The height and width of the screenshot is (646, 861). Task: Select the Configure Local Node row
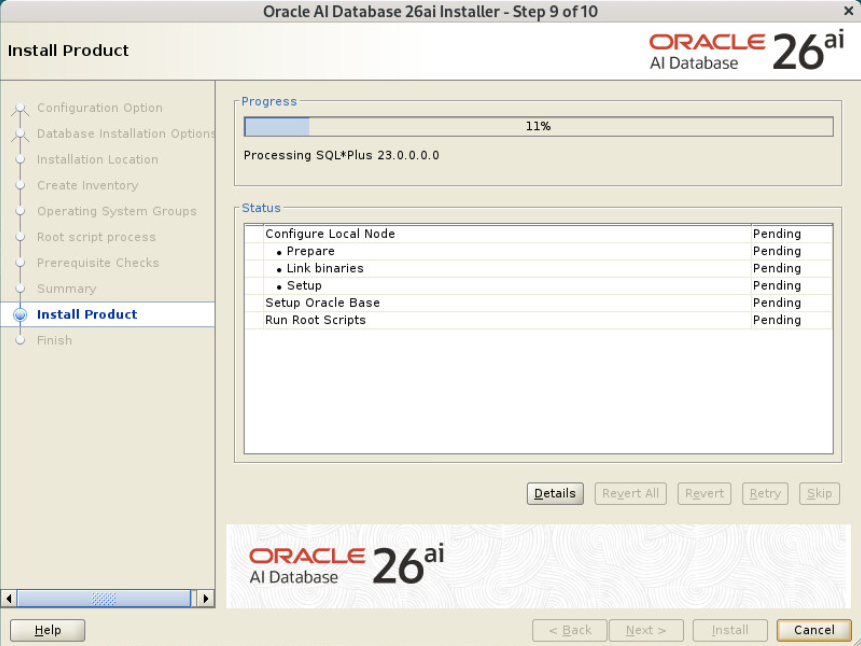(539, 234)
